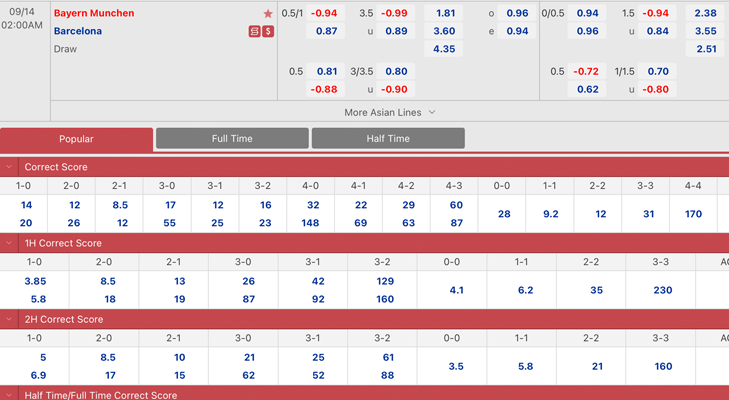
Task: Select full-time 0.5/1 handicap odds -0.94
Action: (325, 13)
